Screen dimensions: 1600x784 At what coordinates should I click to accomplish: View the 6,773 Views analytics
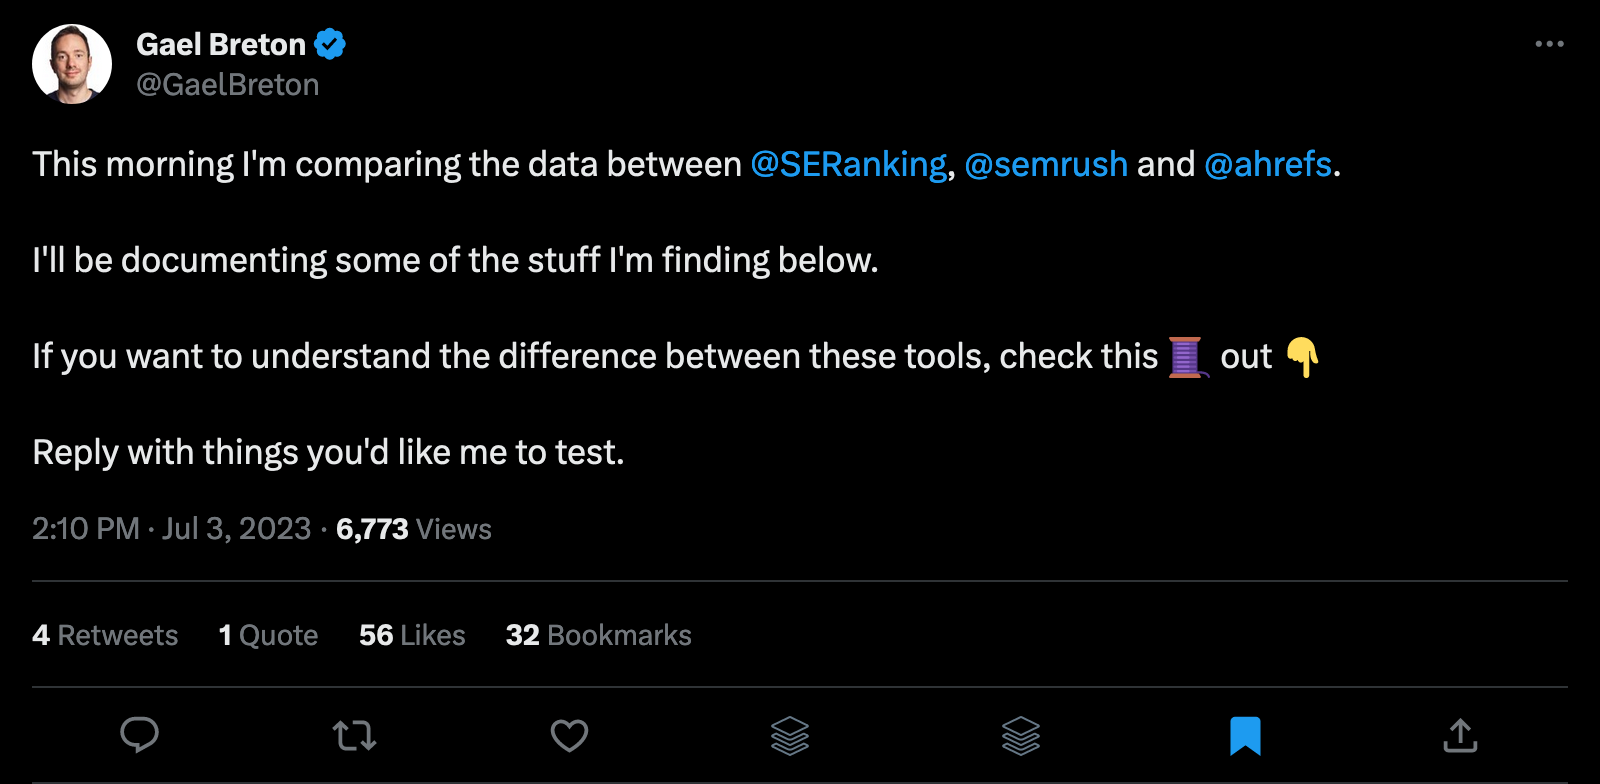tap(413, 529)
